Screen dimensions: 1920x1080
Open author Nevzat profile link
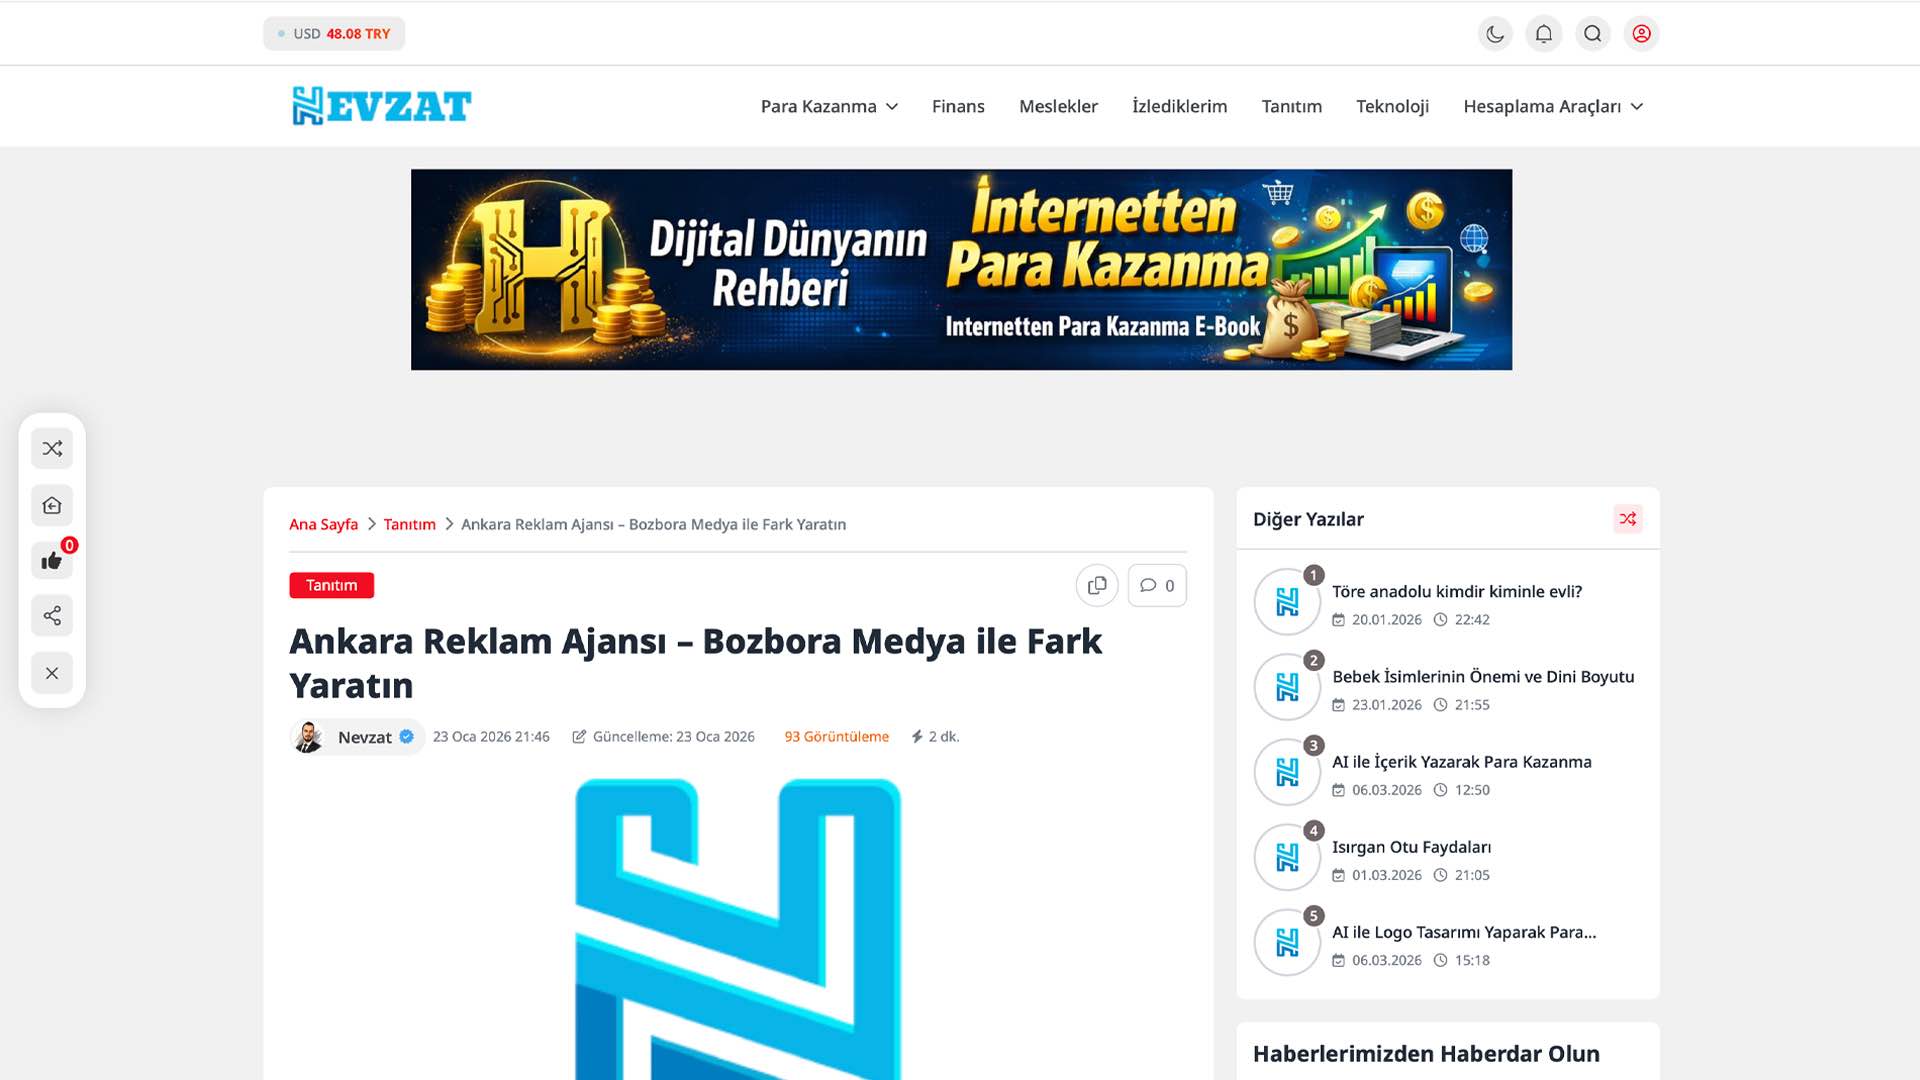point(365,737)
